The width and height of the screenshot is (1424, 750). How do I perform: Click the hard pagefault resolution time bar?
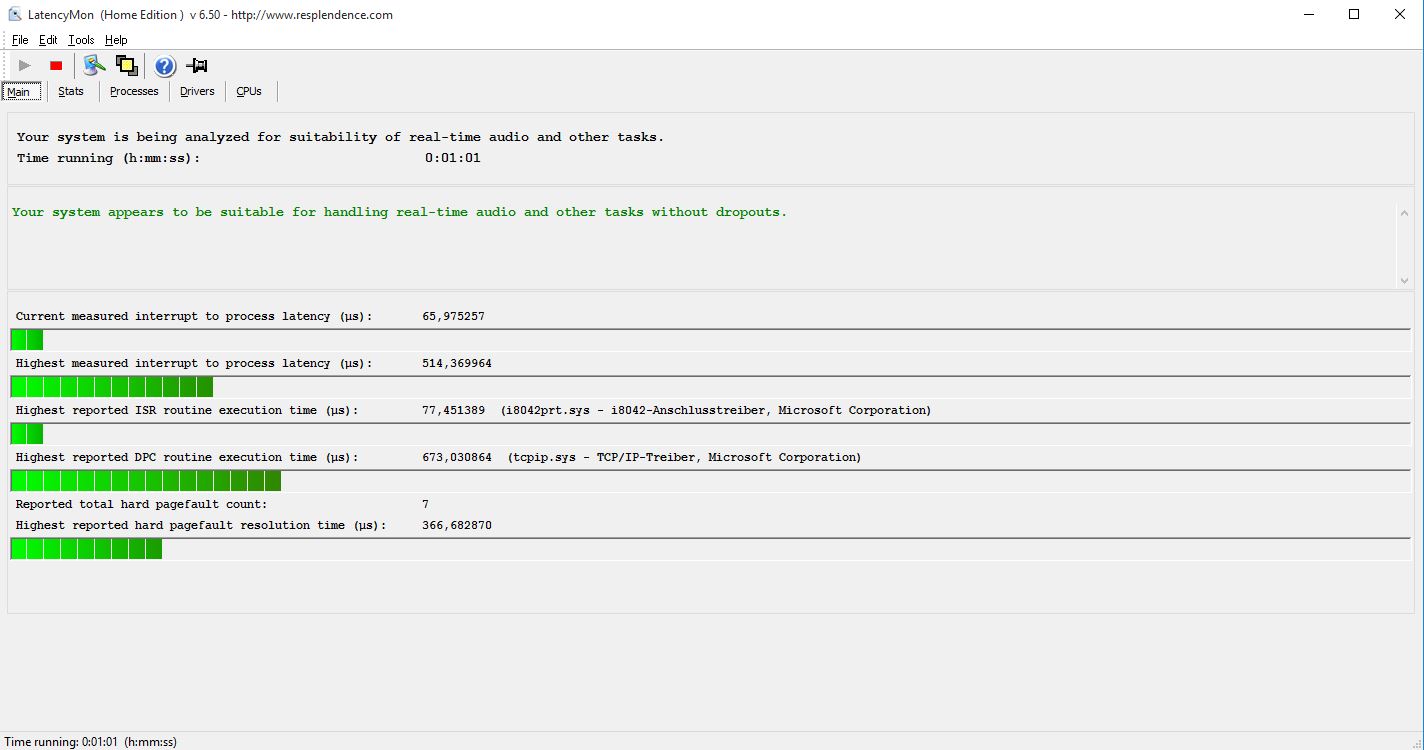(x=710, y=549)
